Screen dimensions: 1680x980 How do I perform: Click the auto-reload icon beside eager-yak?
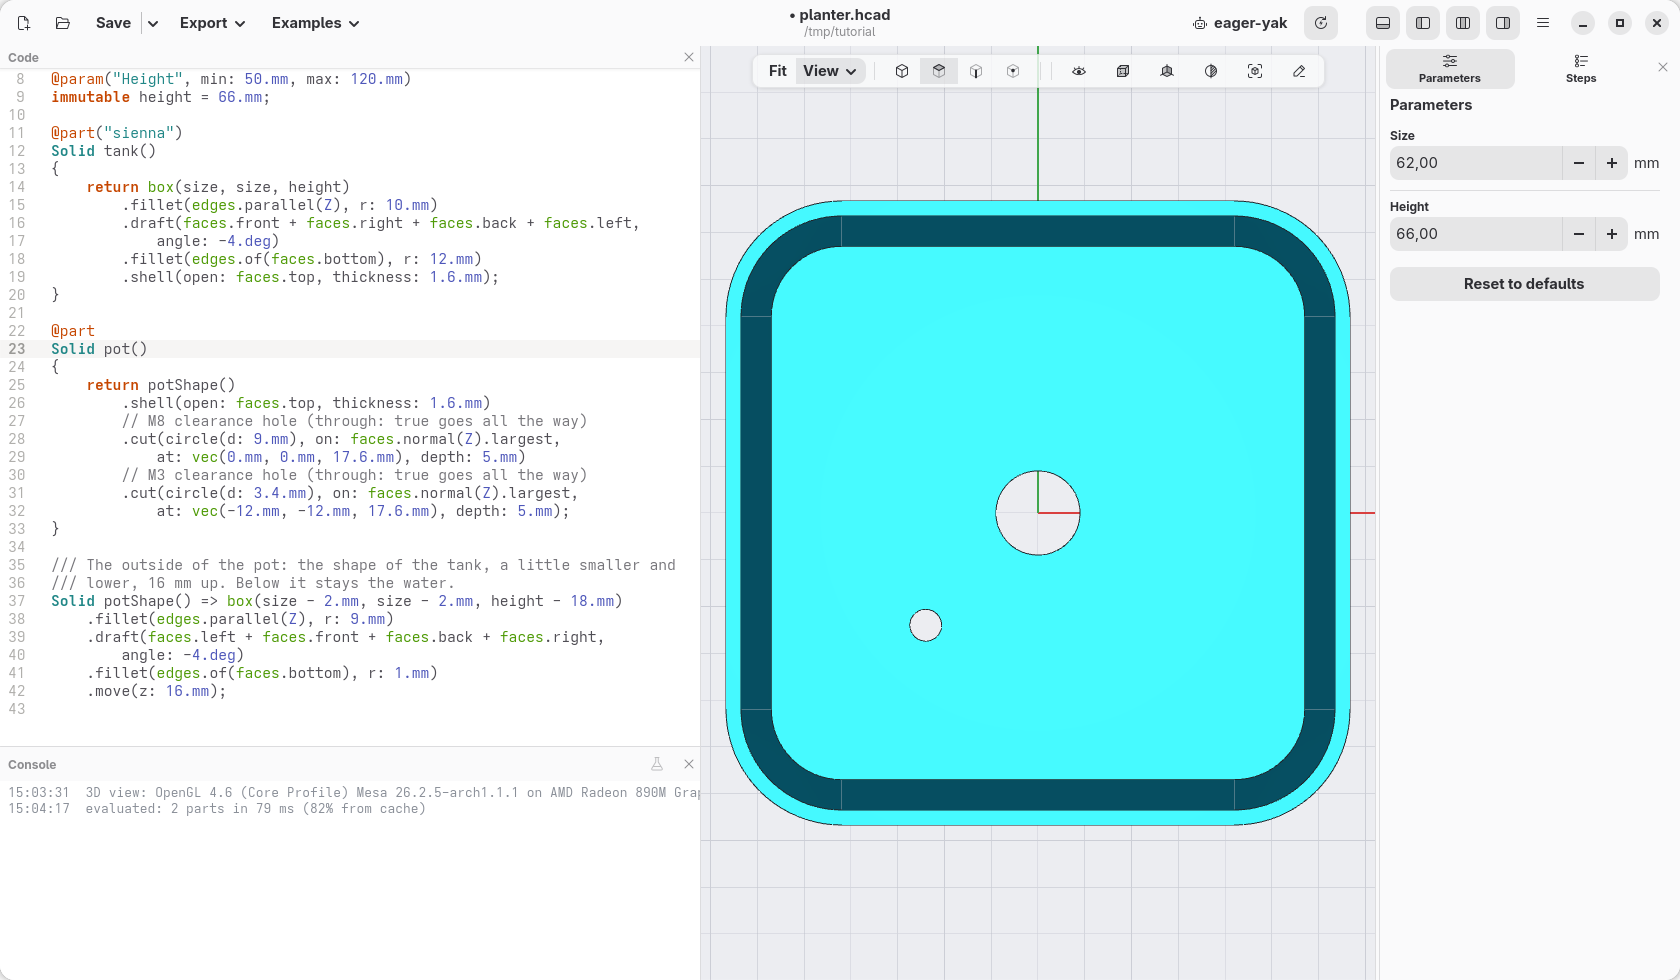pyautogui.click(x=1321, y=23)
